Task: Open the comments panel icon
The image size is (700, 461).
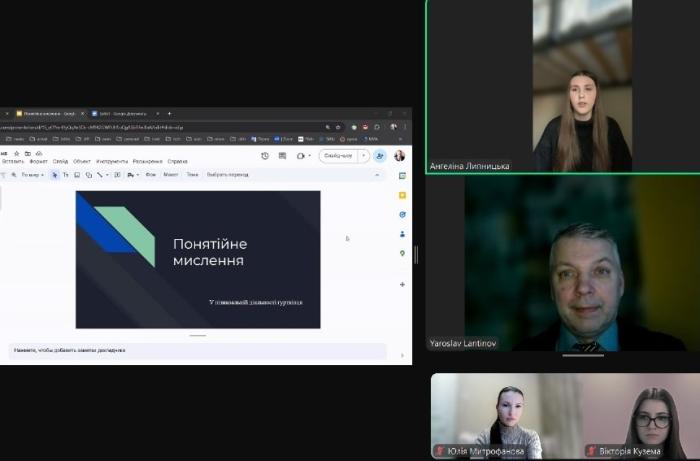Action: (x=282, y=156)
